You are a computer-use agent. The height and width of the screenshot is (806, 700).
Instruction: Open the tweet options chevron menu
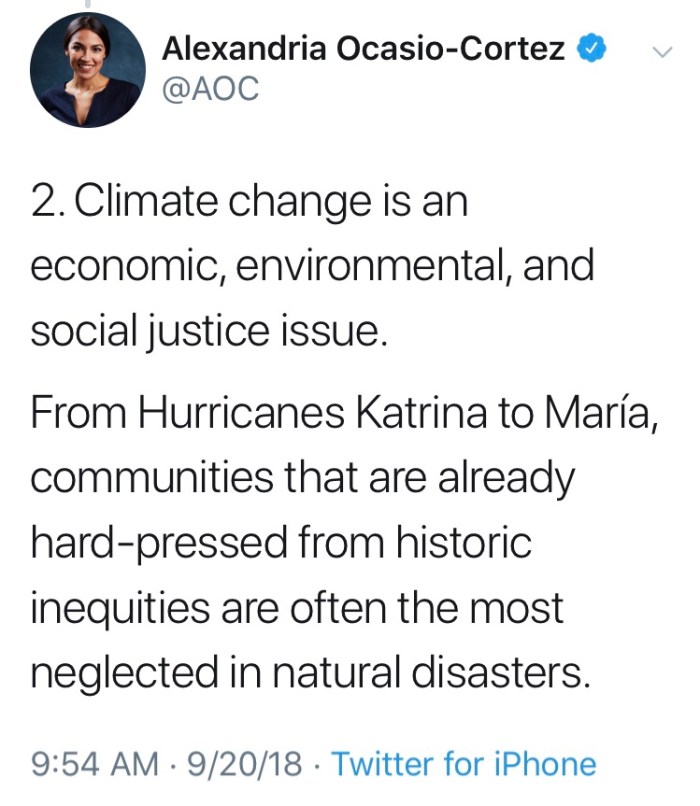tap(660, 50)
